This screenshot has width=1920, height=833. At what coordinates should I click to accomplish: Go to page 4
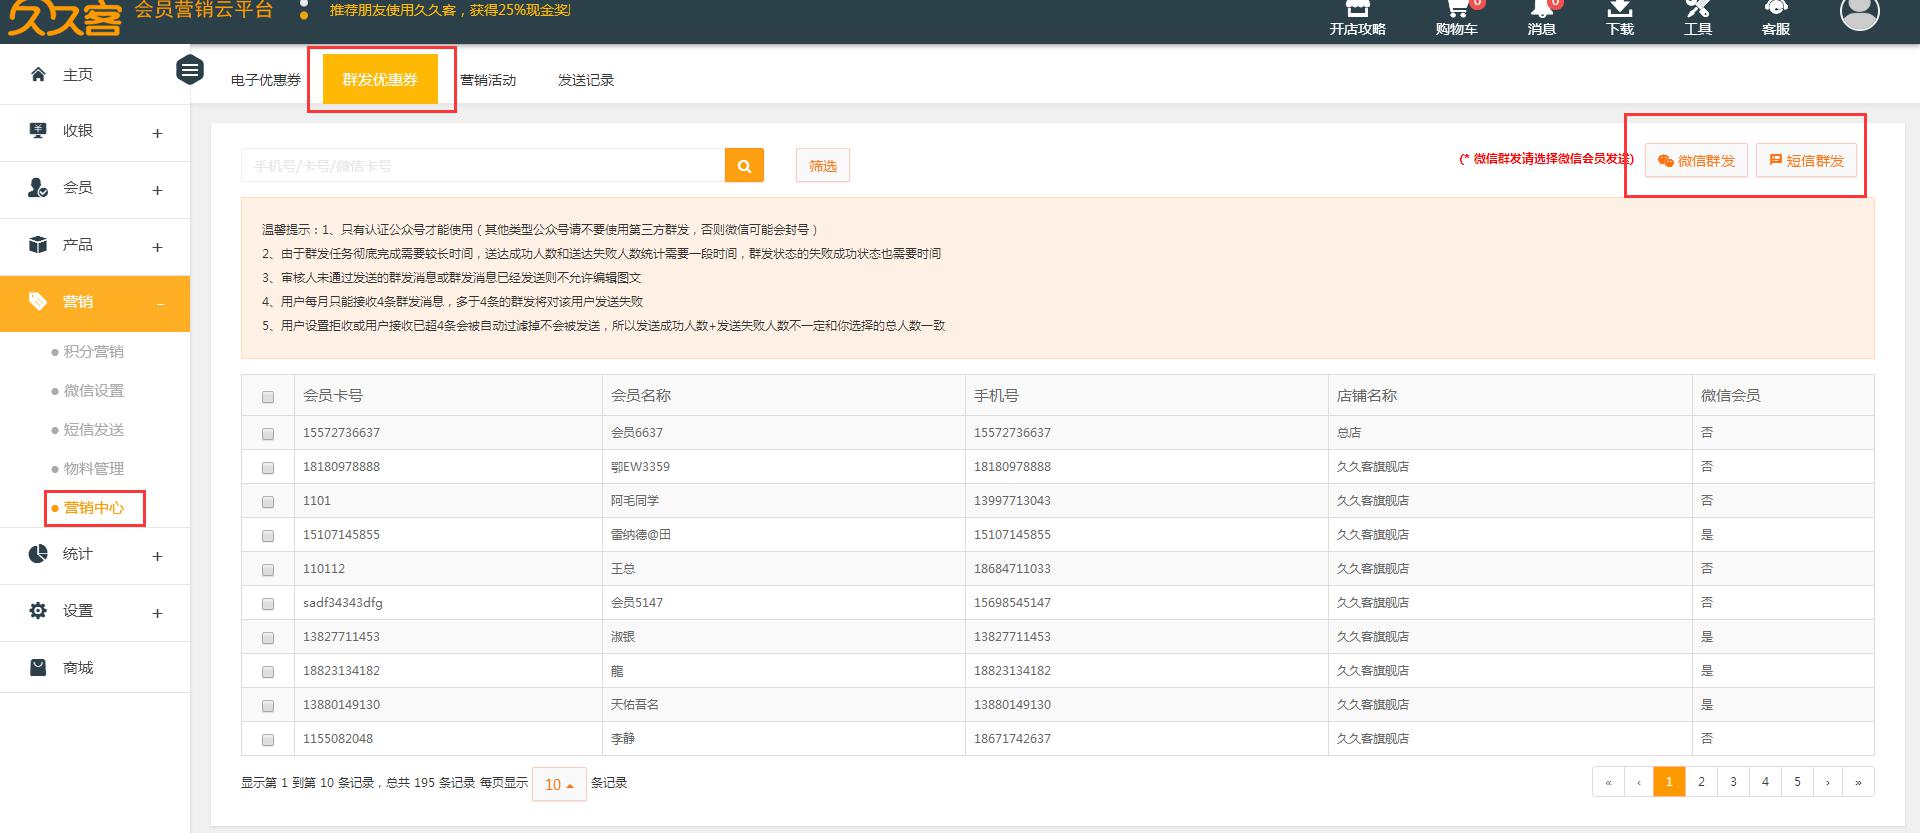pos(1765,782)
